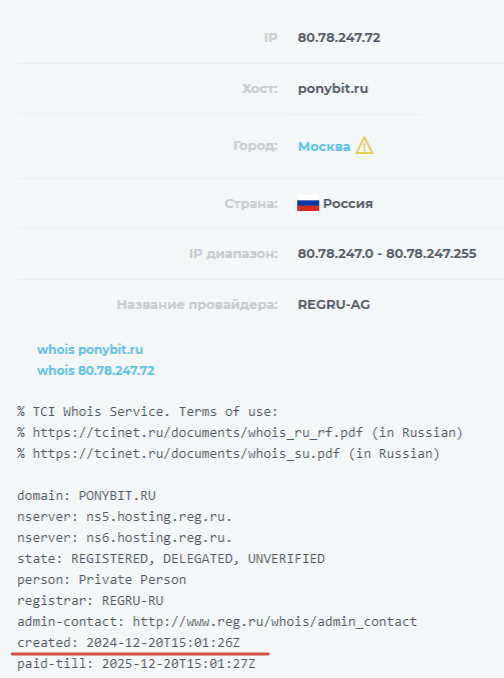This screenshot has height=678, width=504.
Task: Click the state REGISTERED, DELEGATED line
Action: (171, 559)
